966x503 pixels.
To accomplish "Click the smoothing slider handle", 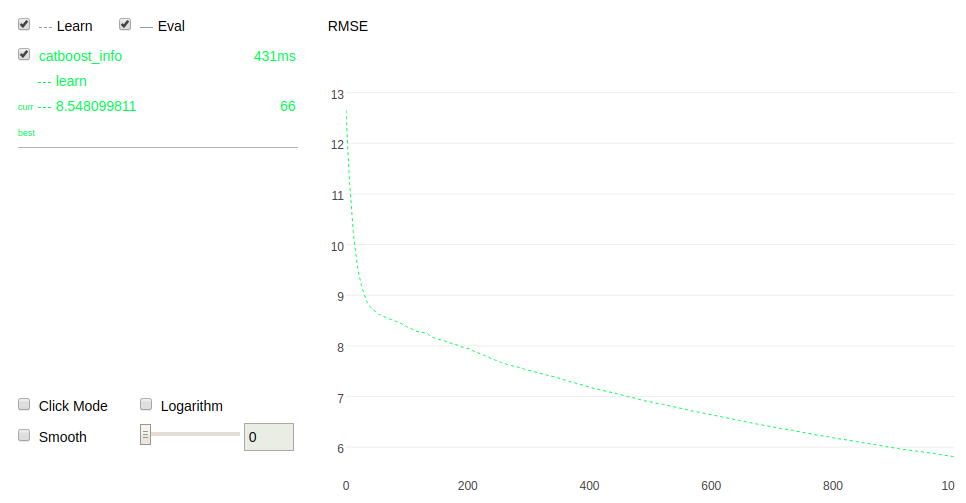I will [145, 434].
